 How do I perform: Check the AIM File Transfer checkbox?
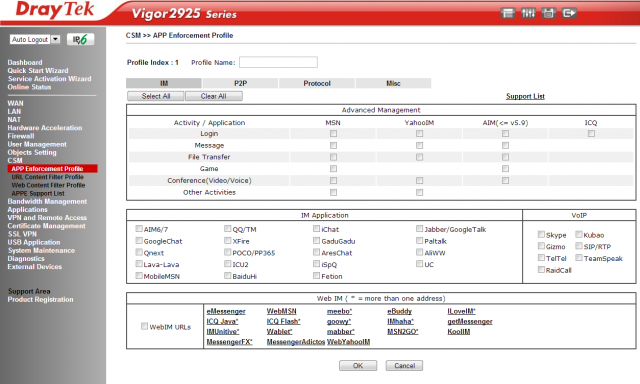(505, 157)
